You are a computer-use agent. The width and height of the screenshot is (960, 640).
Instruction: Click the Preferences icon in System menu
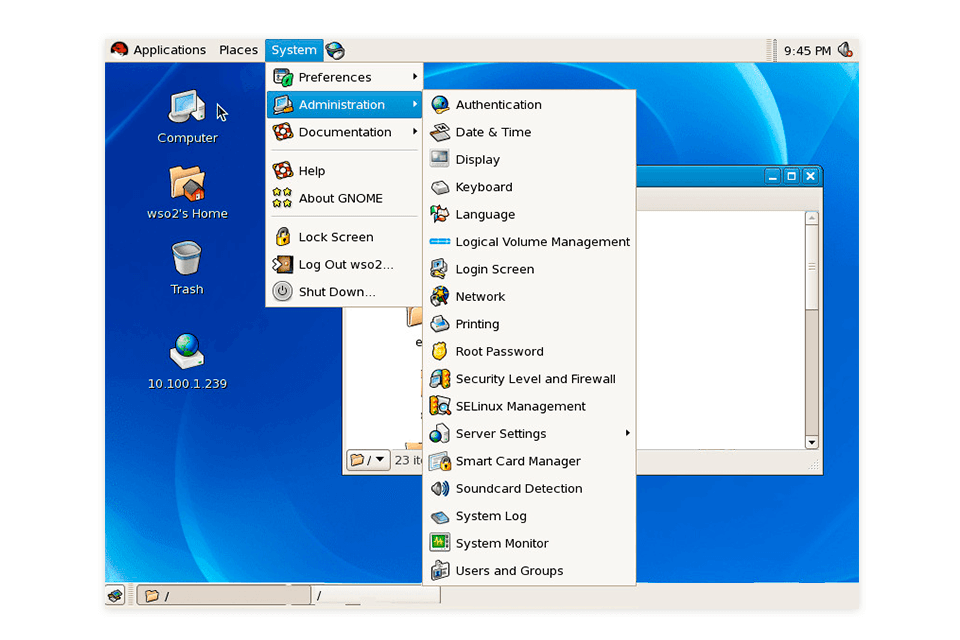(x=283, y=77)
